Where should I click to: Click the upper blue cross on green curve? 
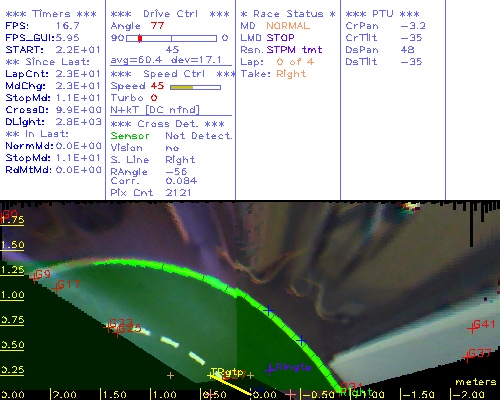click(268, 311)
